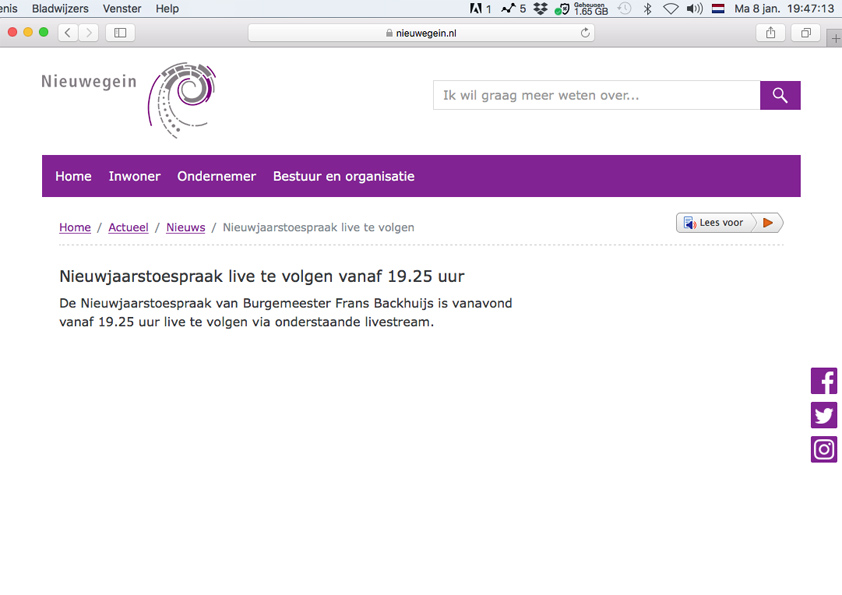The image size is (842, 595).
Task: Click the Nieuwegein spiral logo
Action: coord(182,99)
